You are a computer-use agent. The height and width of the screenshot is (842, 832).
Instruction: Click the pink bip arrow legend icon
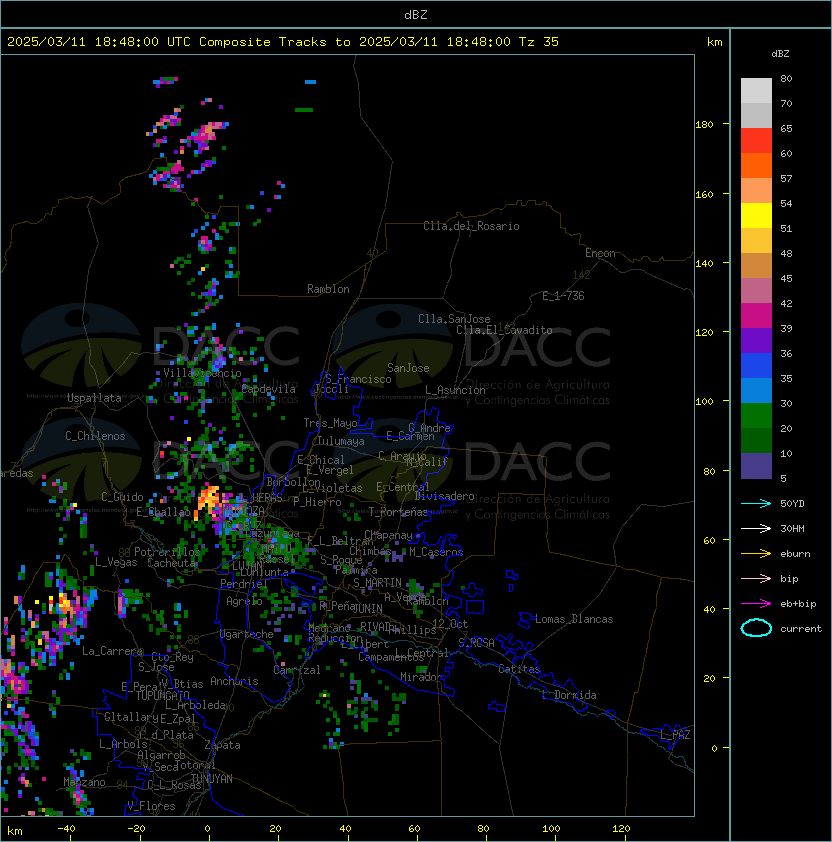(x=756, y=578)
